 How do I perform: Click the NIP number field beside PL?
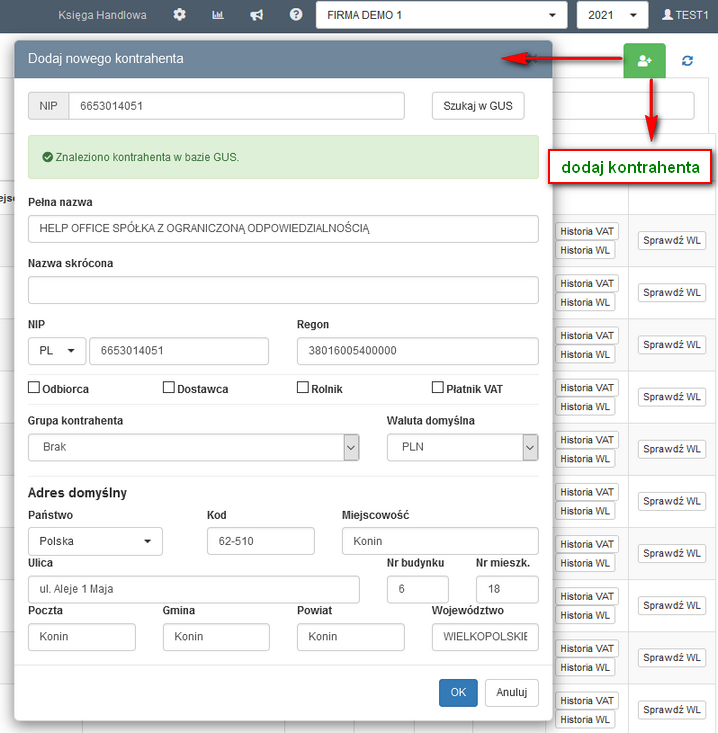pos(179,351)
